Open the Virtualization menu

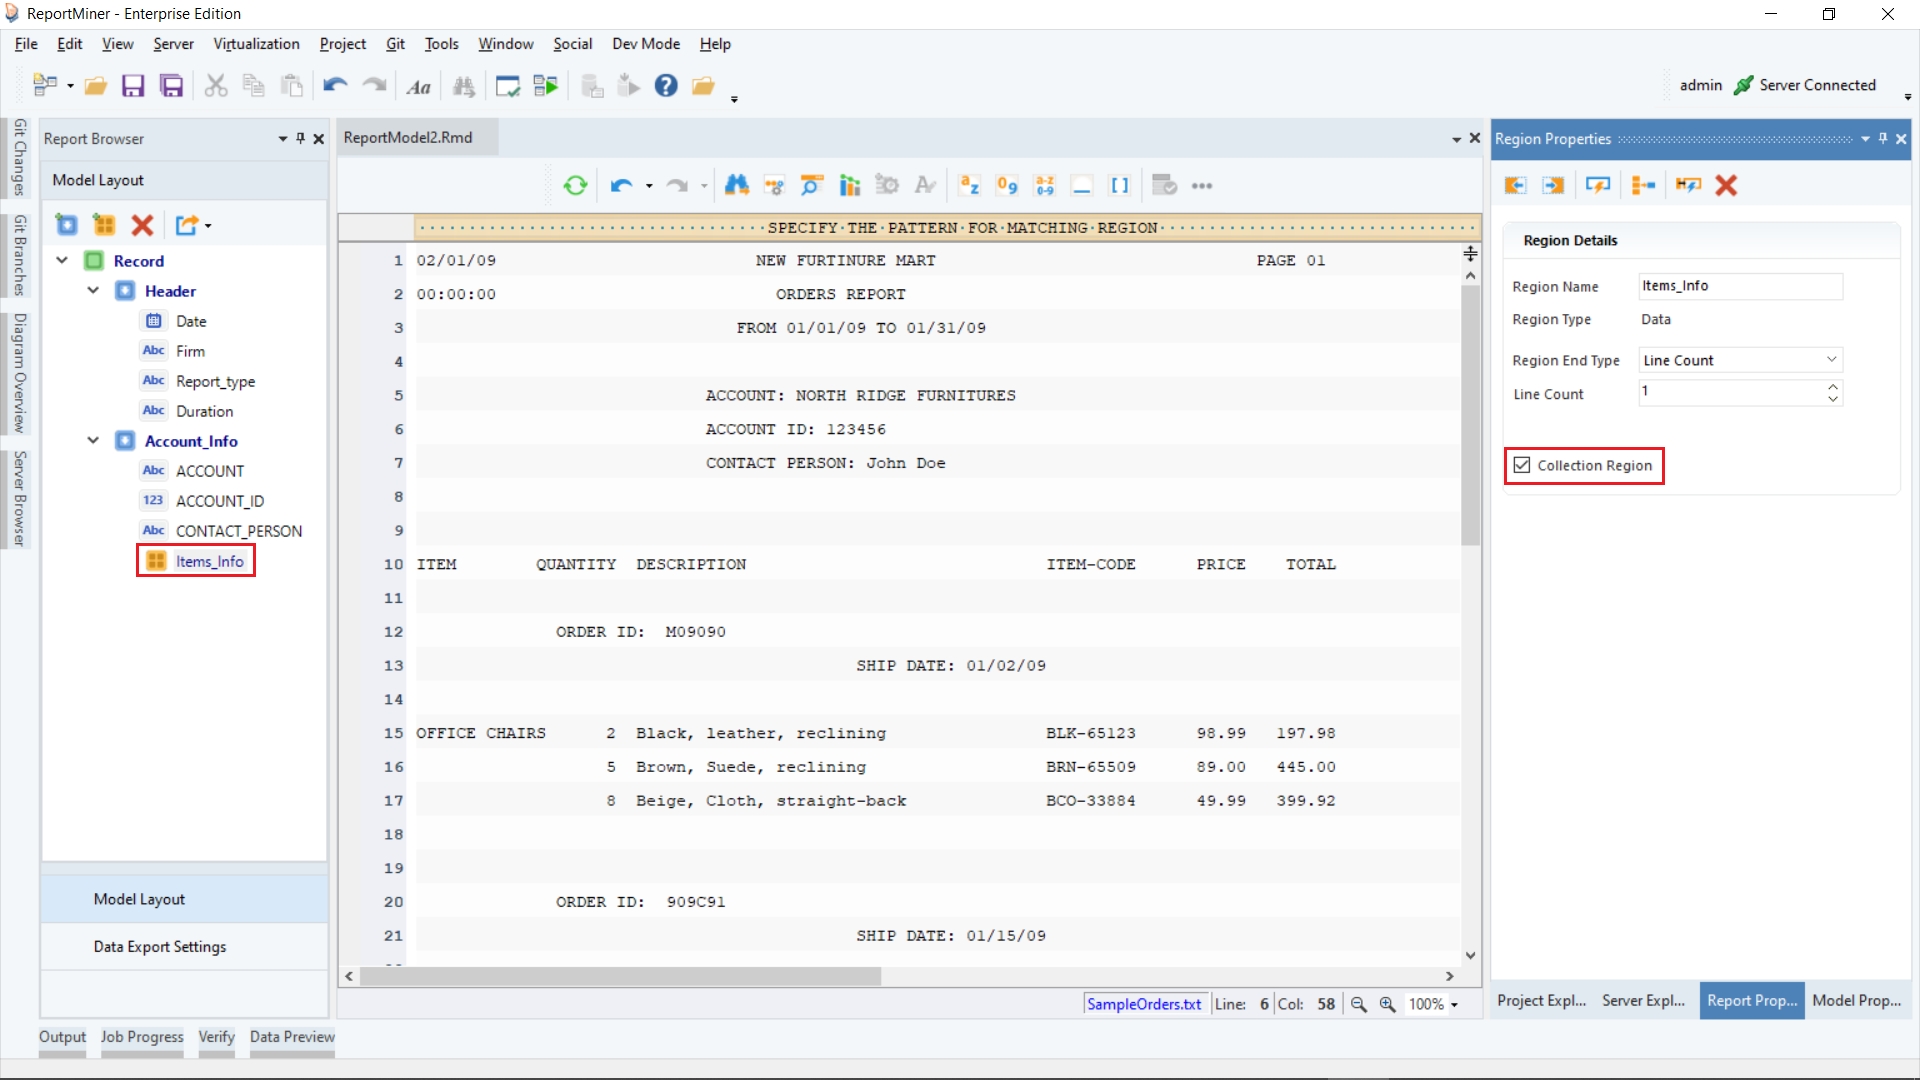[x=256, y=44]
